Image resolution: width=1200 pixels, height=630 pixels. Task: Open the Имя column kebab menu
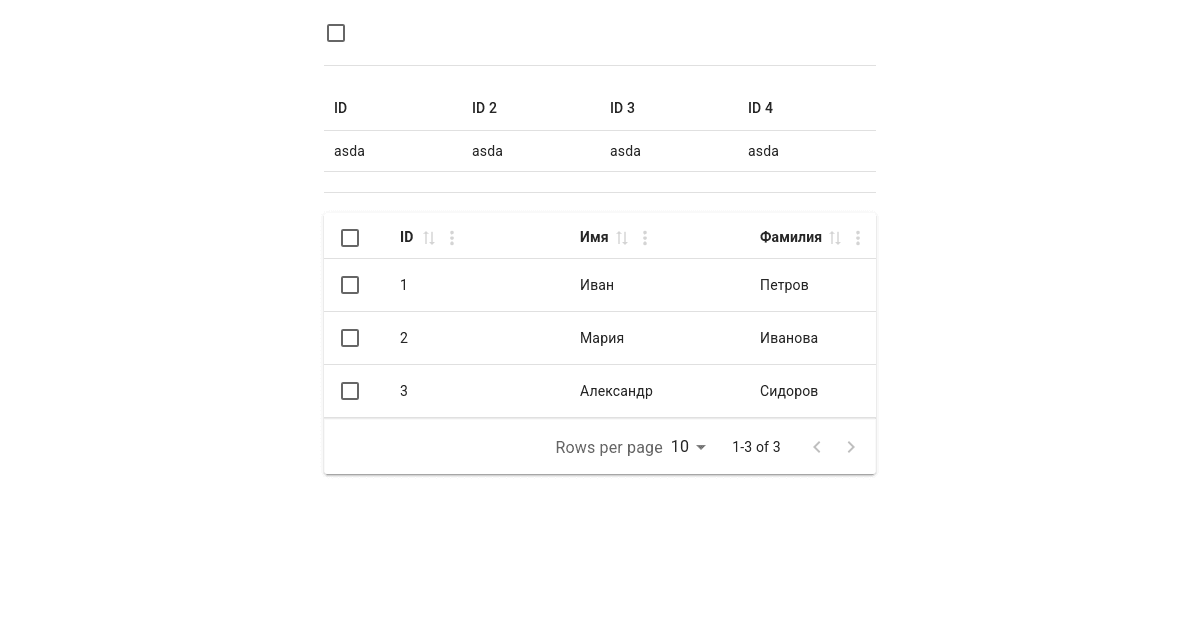pyautogui.click(x=645, y=238)
